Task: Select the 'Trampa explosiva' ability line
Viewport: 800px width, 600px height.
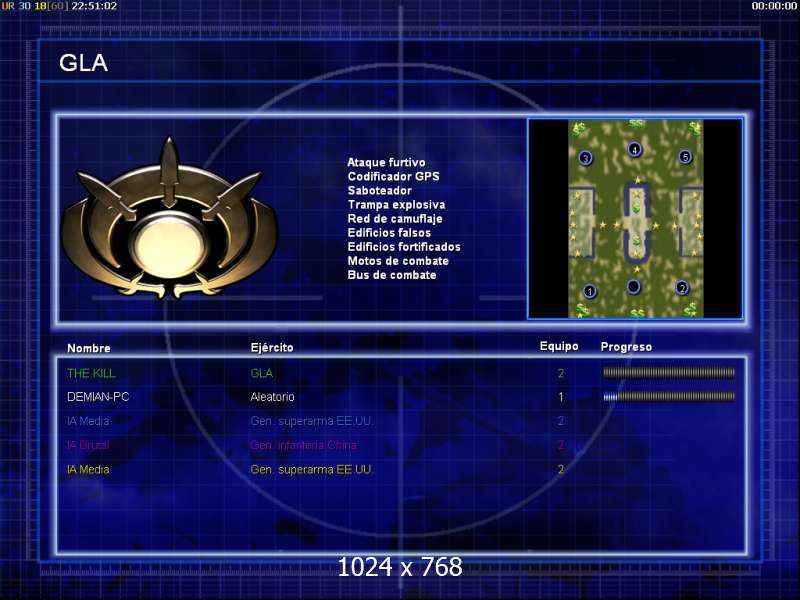Action: coord(396,205)
